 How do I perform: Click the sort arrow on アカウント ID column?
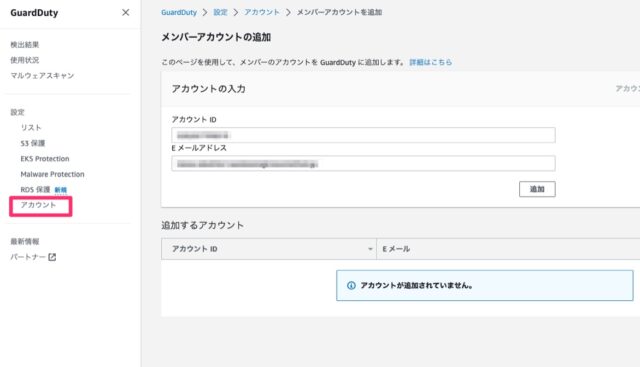(x=370, y=249)
